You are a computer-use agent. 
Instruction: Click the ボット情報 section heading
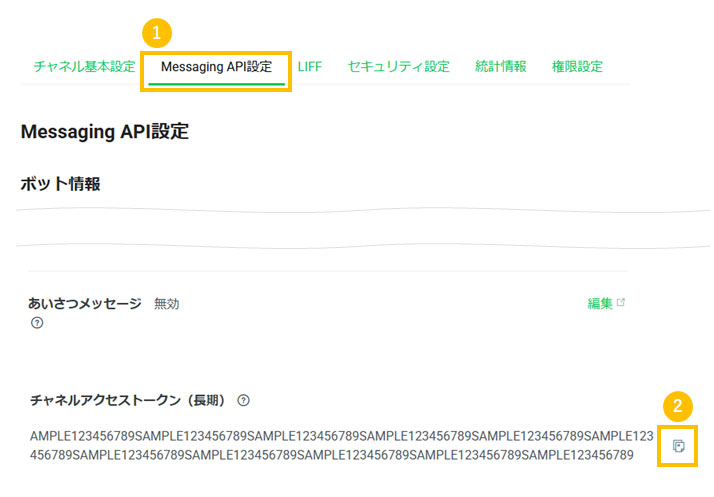click(x=60, y=184)
